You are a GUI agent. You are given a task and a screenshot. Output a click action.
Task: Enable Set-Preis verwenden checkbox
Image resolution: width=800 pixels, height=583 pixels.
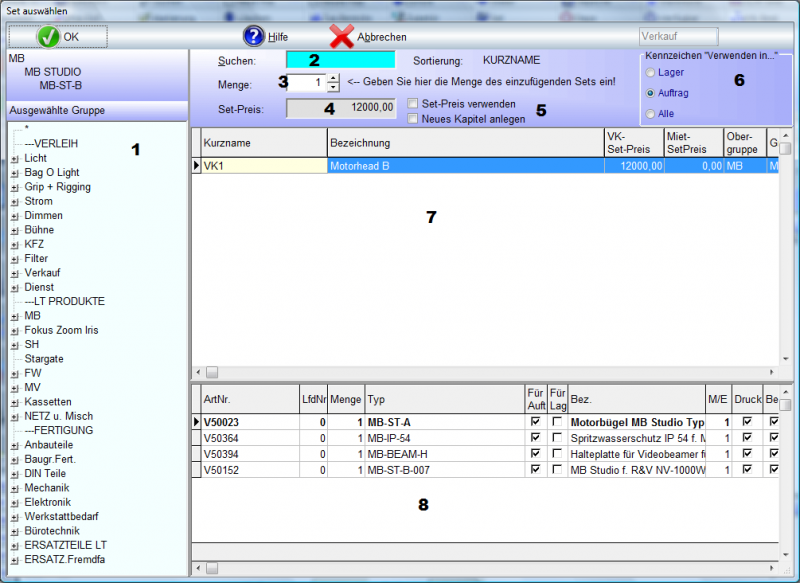[x=413, y=104]
